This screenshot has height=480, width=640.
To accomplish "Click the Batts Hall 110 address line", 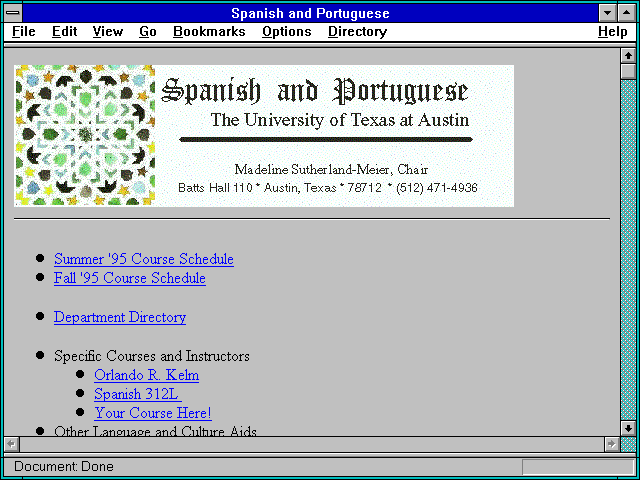I will (328, 188).
